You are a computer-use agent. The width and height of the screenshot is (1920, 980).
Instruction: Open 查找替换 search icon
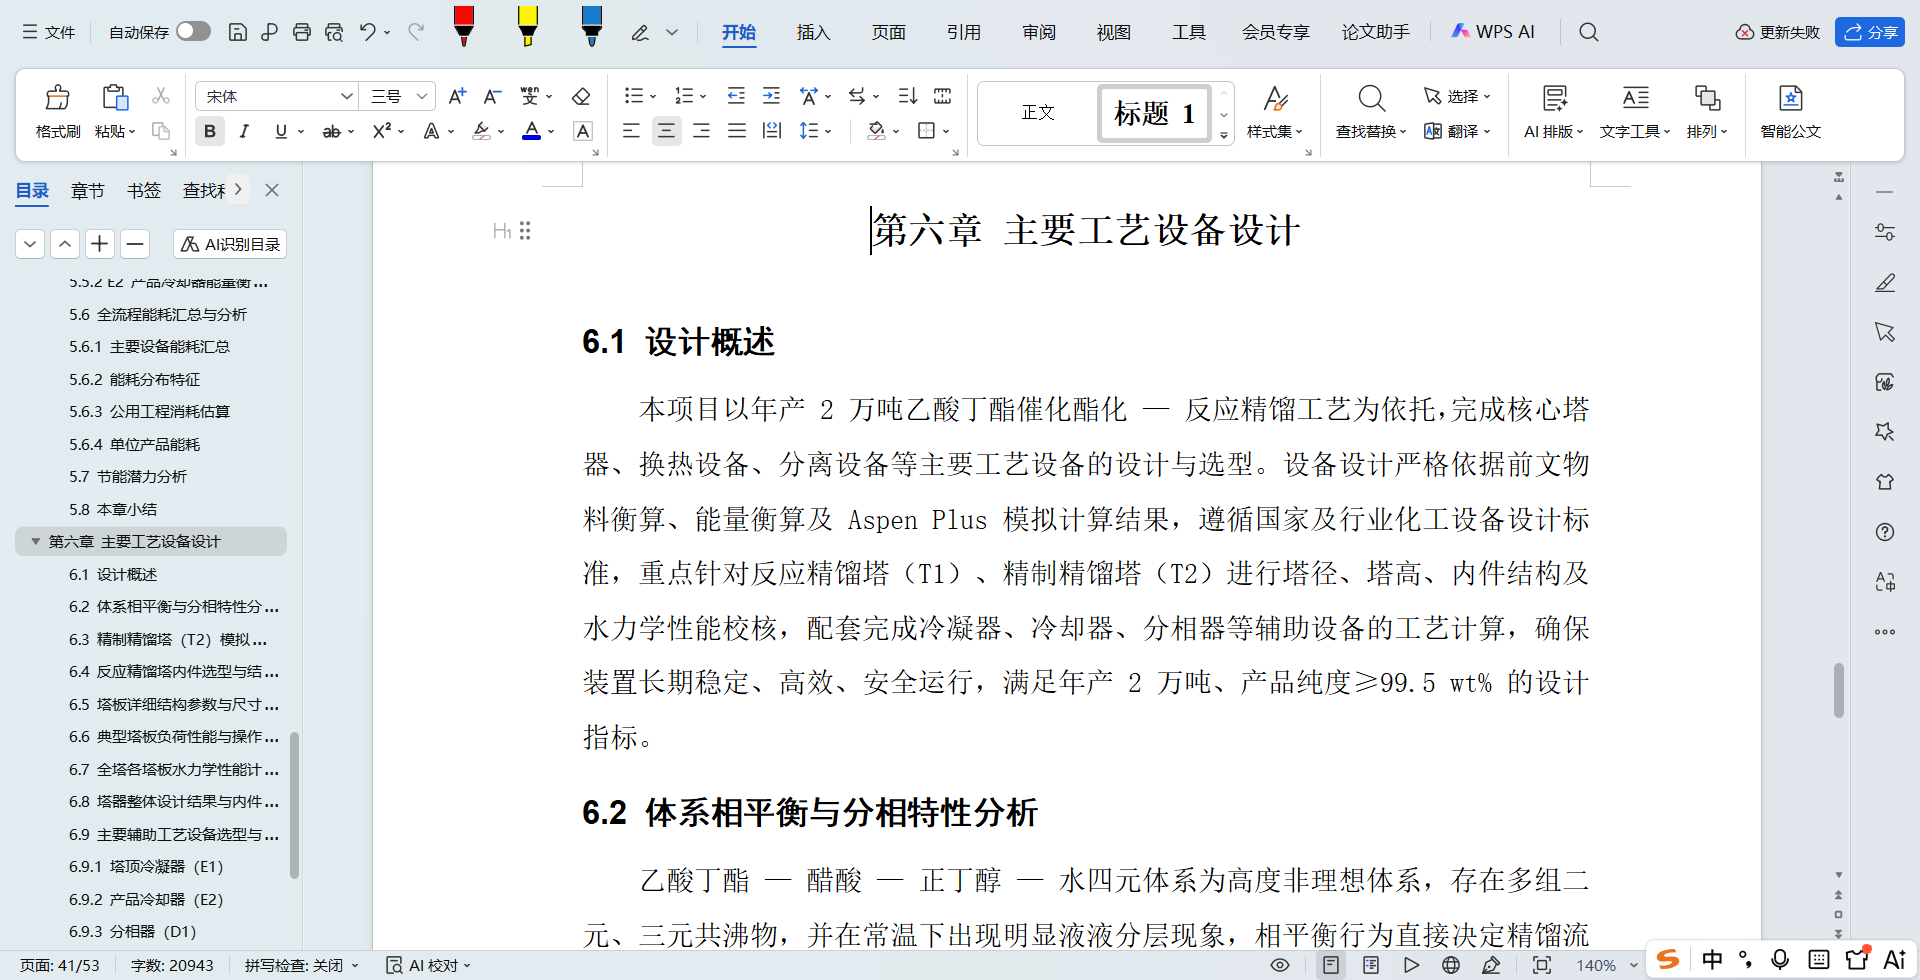[1371, 98]
